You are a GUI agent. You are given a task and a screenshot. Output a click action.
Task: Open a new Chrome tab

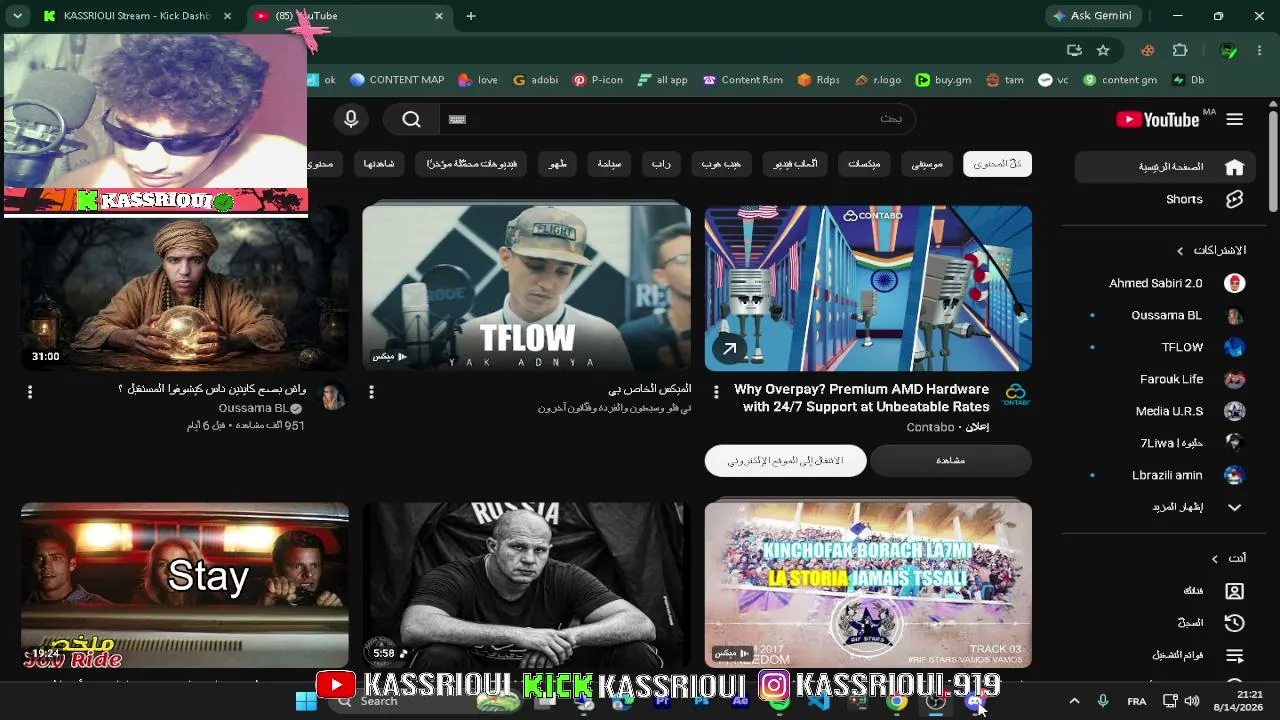(471, 16)
